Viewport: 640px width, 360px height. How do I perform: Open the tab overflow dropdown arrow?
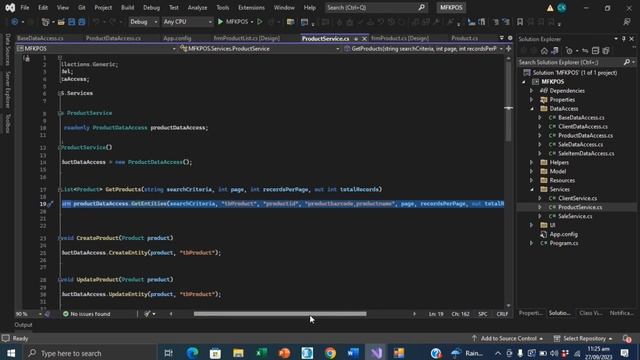502,38
